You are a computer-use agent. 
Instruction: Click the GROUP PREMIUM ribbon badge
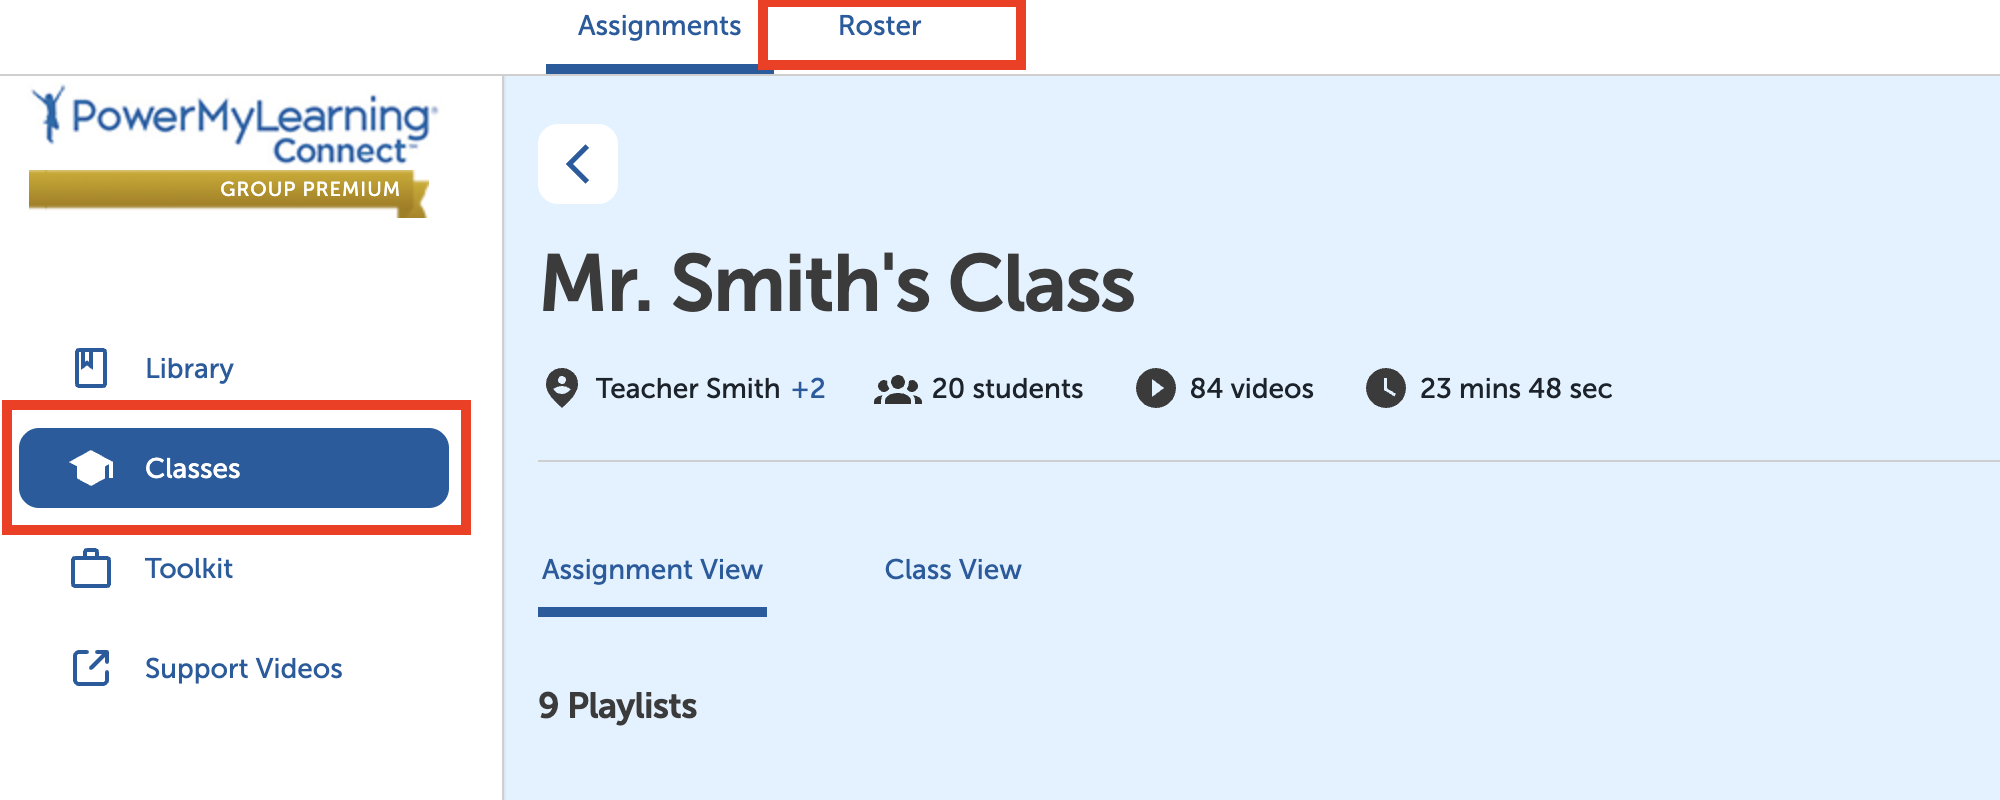[229, 192]
